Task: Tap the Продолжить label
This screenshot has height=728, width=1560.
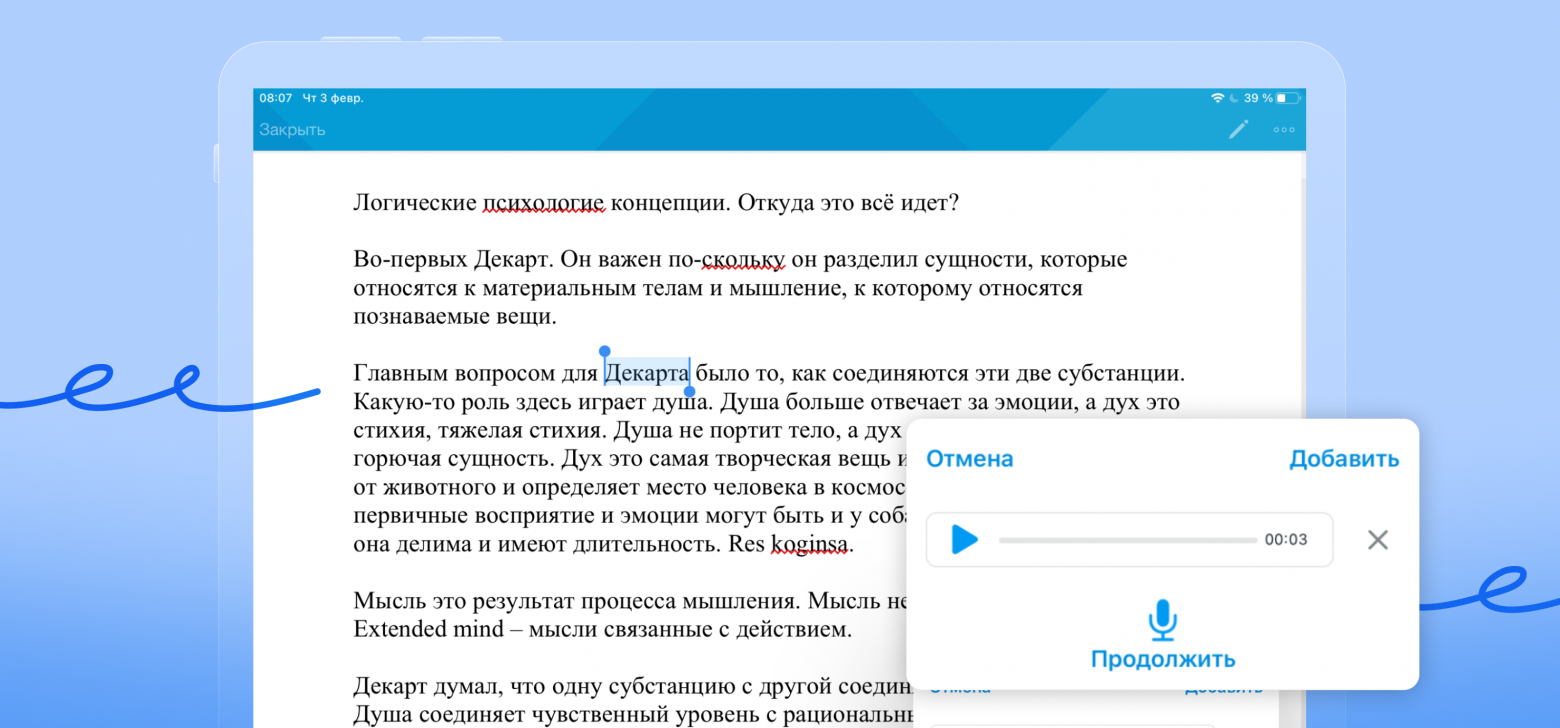Action: [x=1163, y=660]
